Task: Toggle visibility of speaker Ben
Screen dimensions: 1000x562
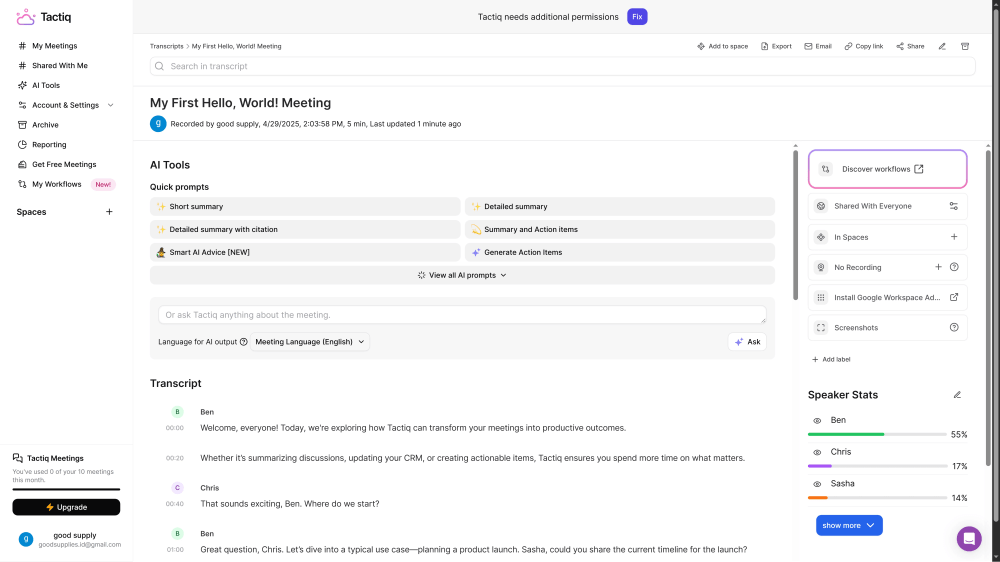Action: coord(817,421)
